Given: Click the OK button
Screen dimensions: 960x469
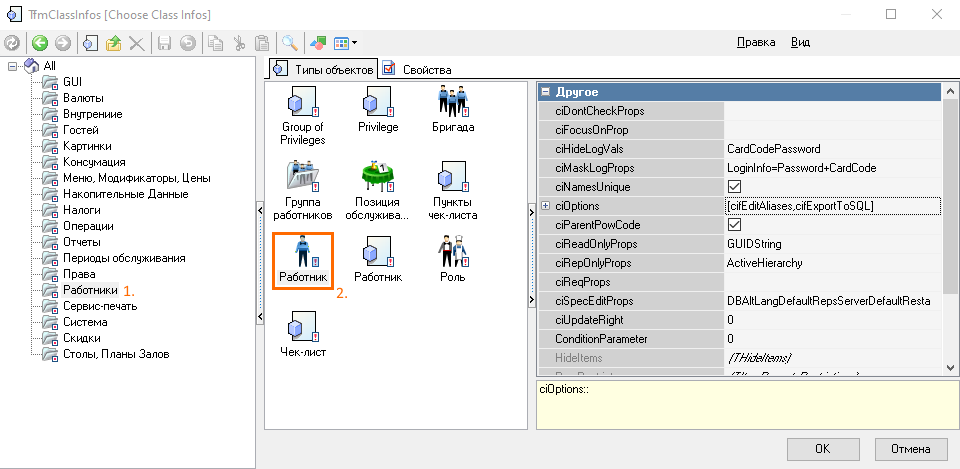Looking at the screenshot, I should [821, 448].
